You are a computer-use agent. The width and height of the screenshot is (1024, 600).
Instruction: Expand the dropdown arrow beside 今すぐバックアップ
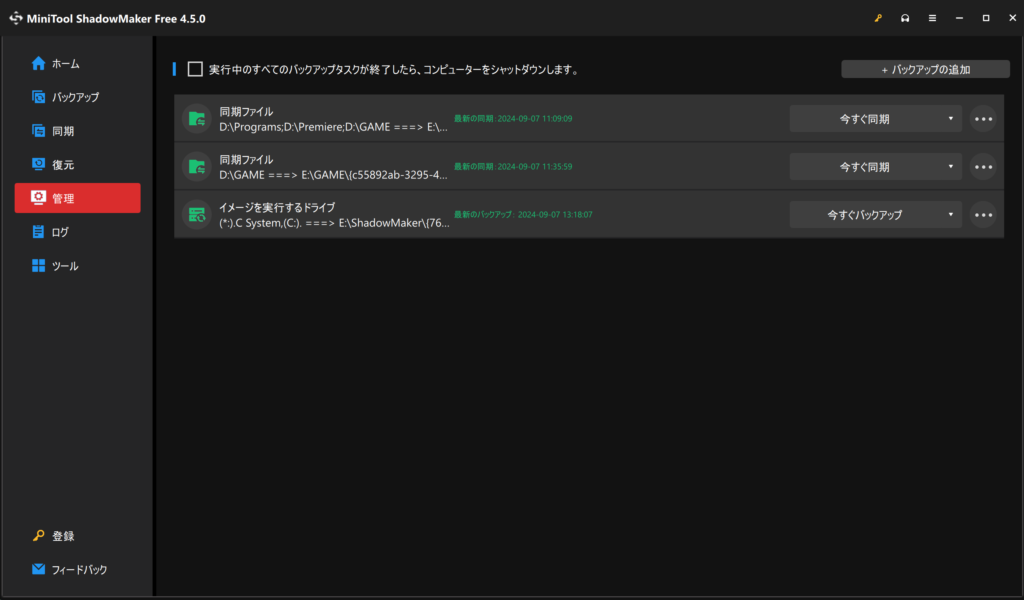pyautogui.click(x=951, y=215)
